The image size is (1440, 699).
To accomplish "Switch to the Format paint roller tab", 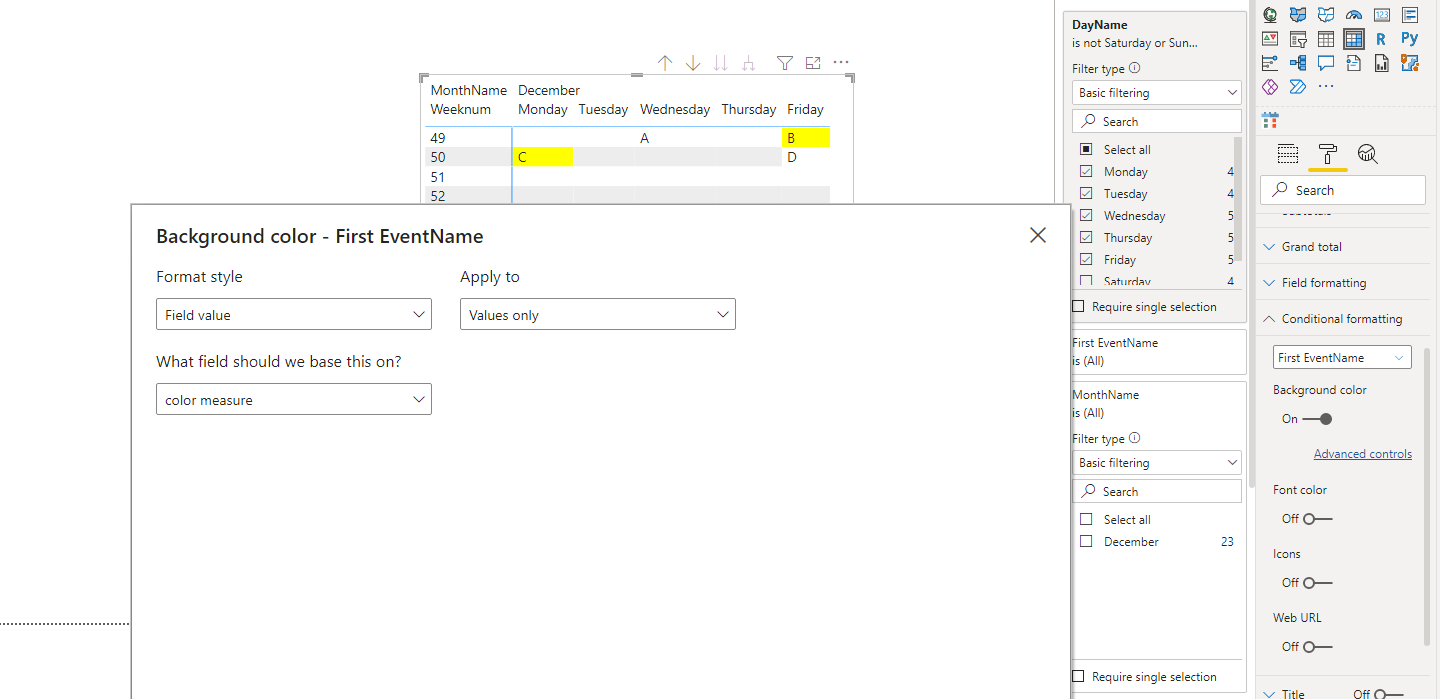I will point(1328,154).
